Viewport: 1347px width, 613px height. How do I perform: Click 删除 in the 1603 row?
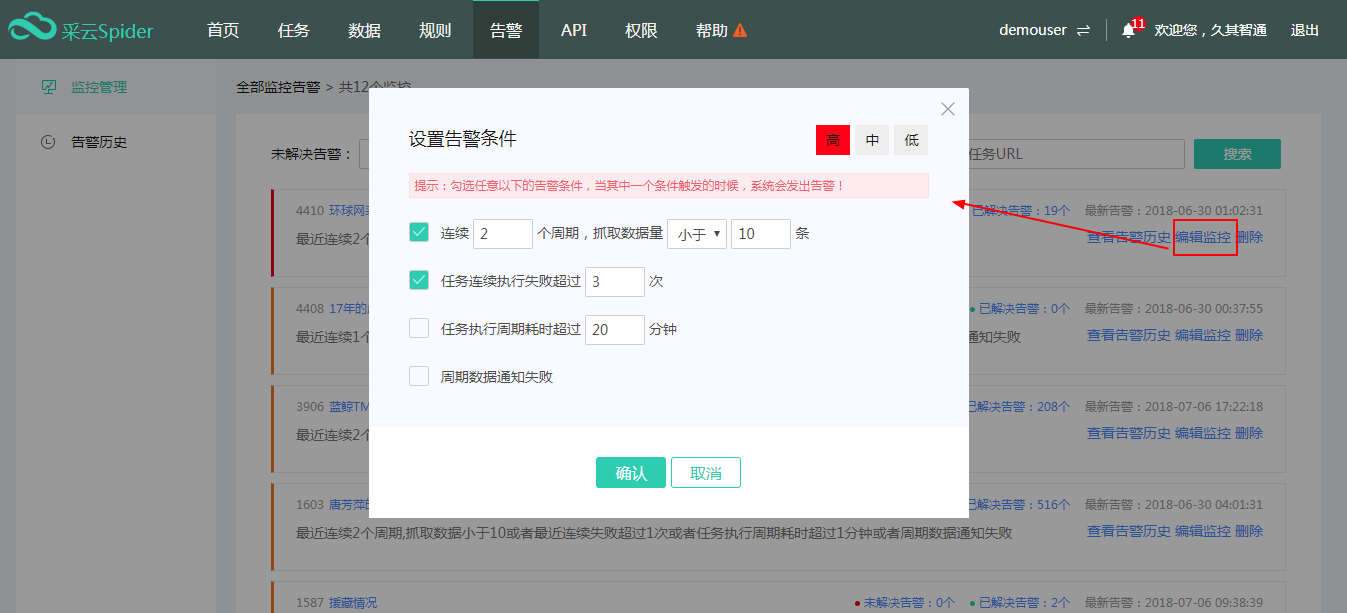click(x=1249, y=531)
